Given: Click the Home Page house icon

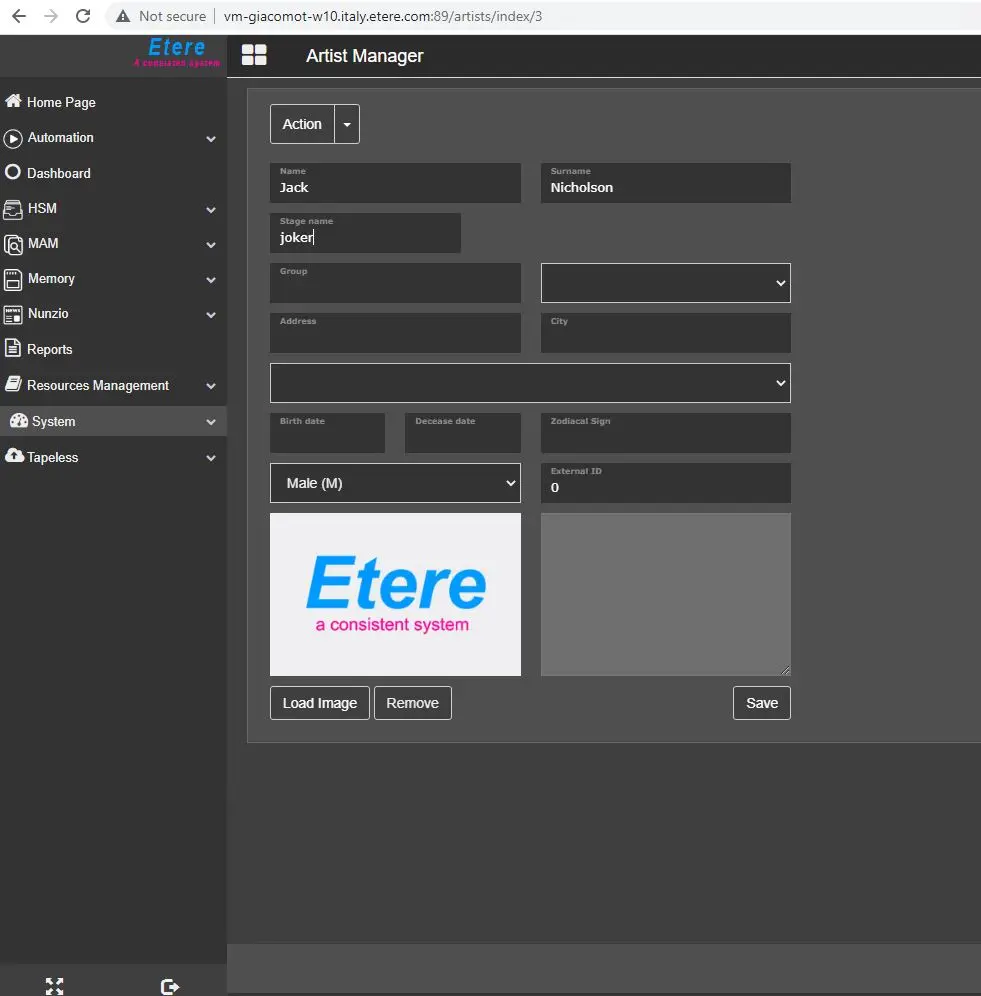Looking at the screenshot, I should (x=13, y=102).
